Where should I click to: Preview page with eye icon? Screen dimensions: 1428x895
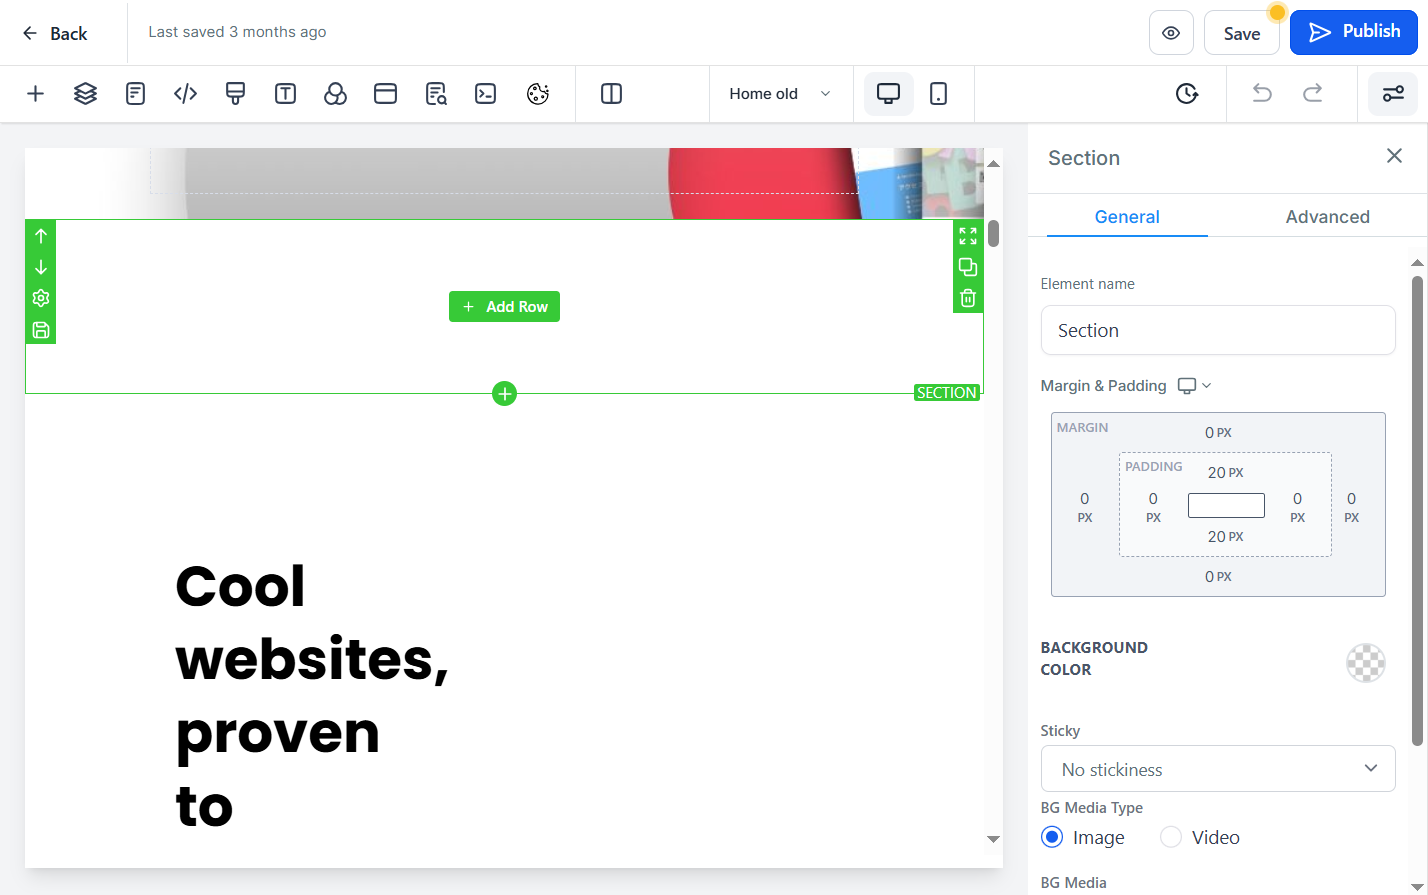(x=1171, y=33)
